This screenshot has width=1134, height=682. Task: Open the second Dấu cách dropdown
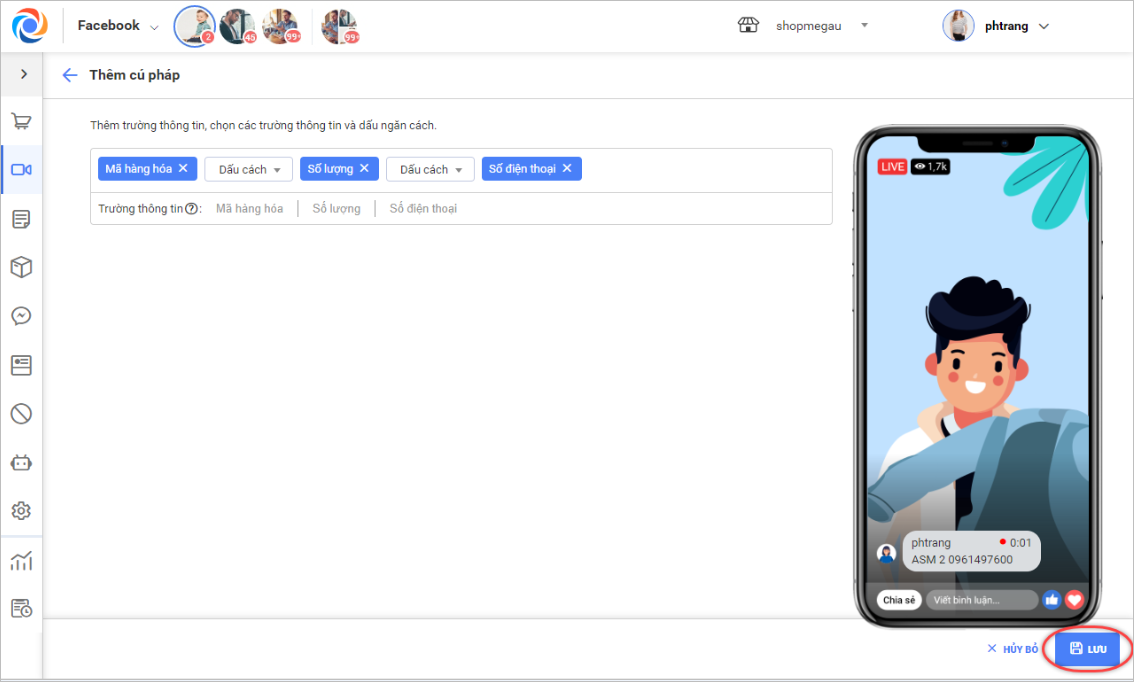point(430,169)
